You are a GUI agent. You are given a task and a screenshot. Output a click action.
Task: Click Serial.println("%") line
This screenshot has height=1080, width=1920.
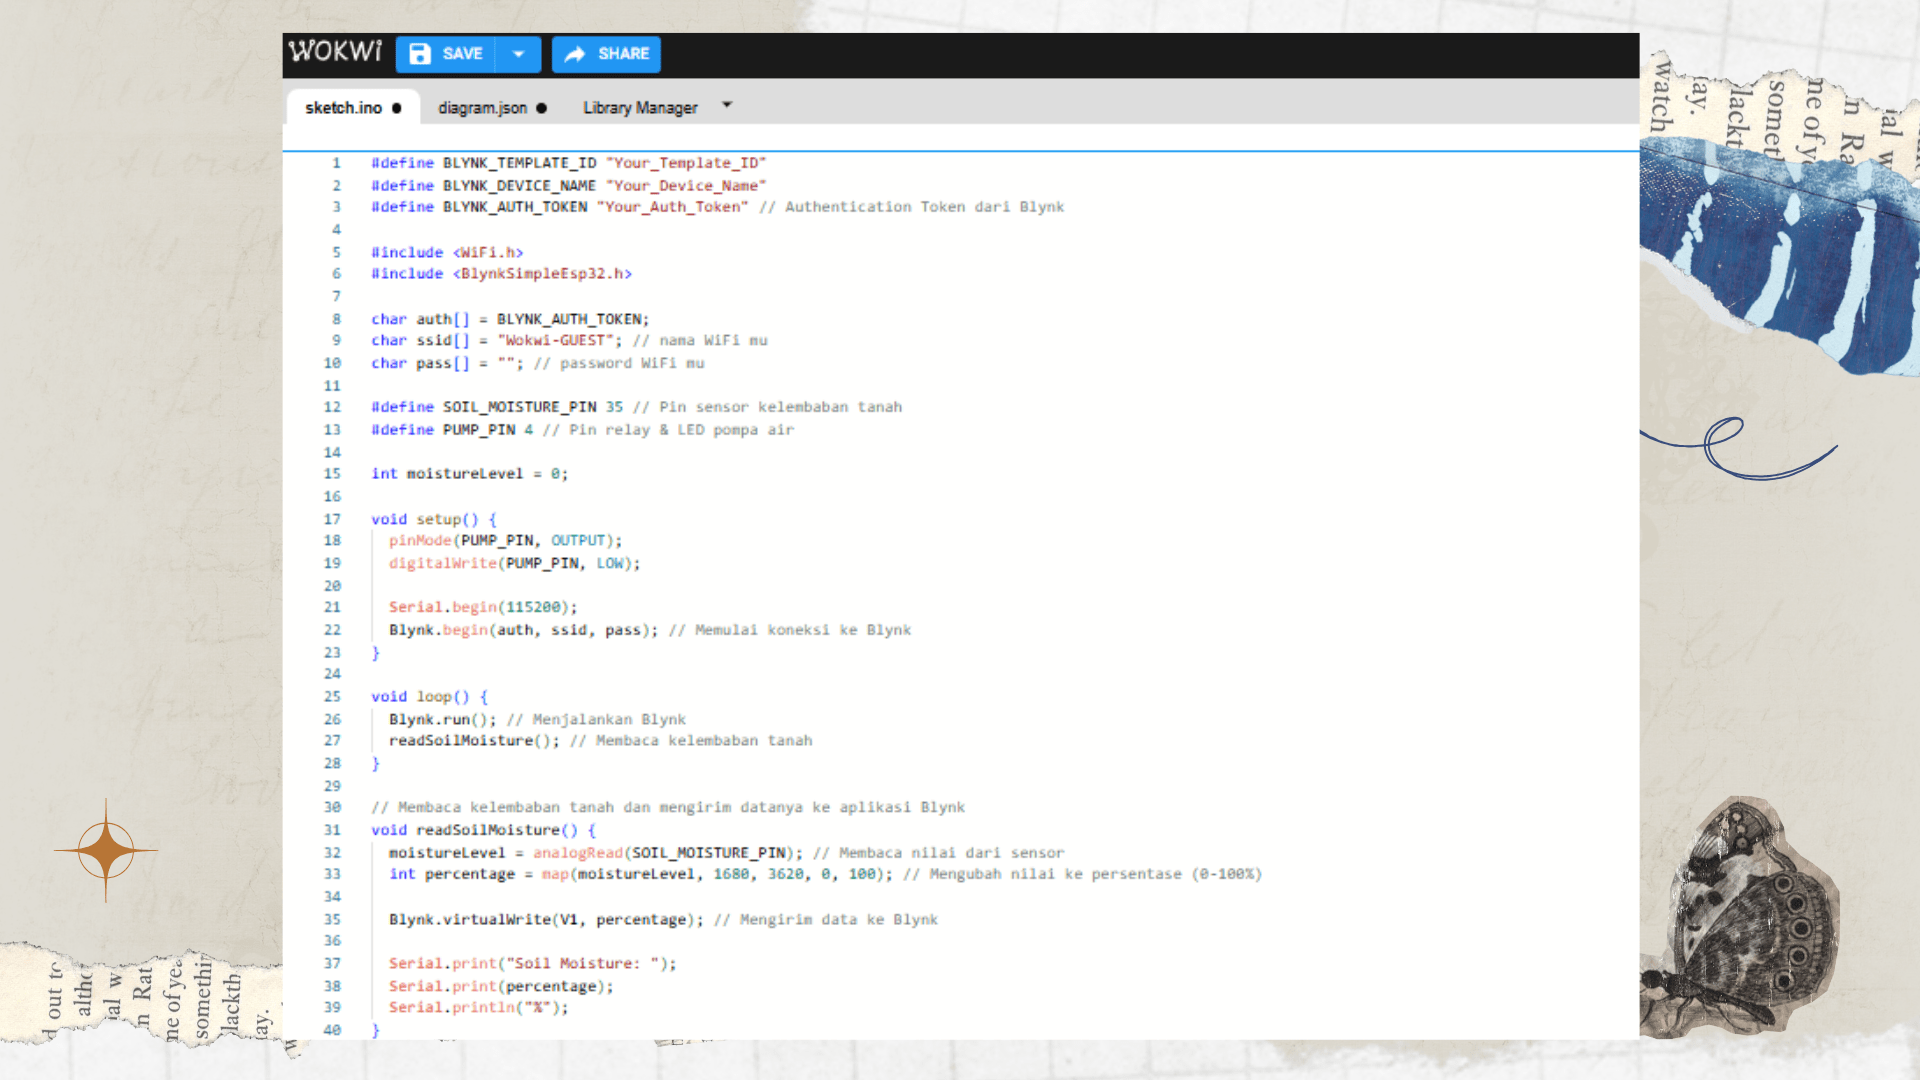pyautogui.click(x=478, y=1008)
